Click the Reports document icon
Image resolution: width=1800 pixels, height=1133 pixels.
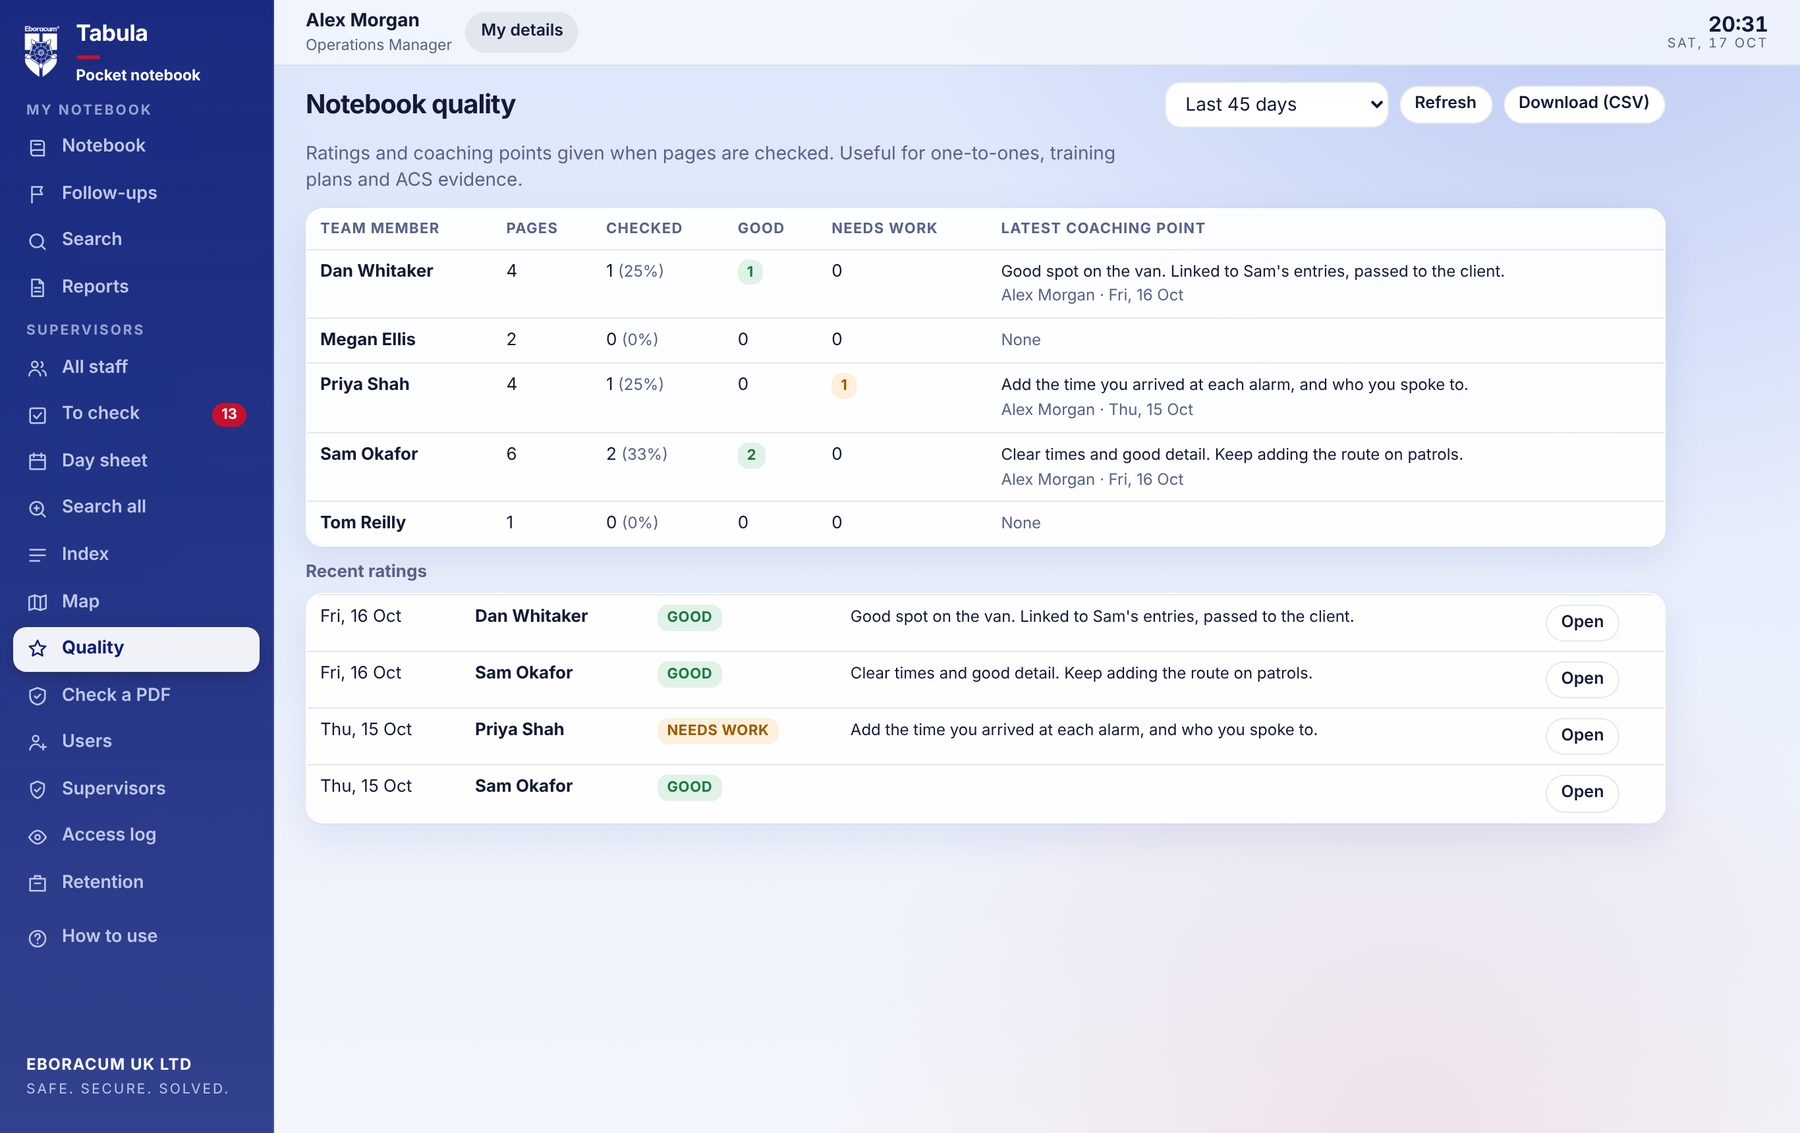point(38,288)
